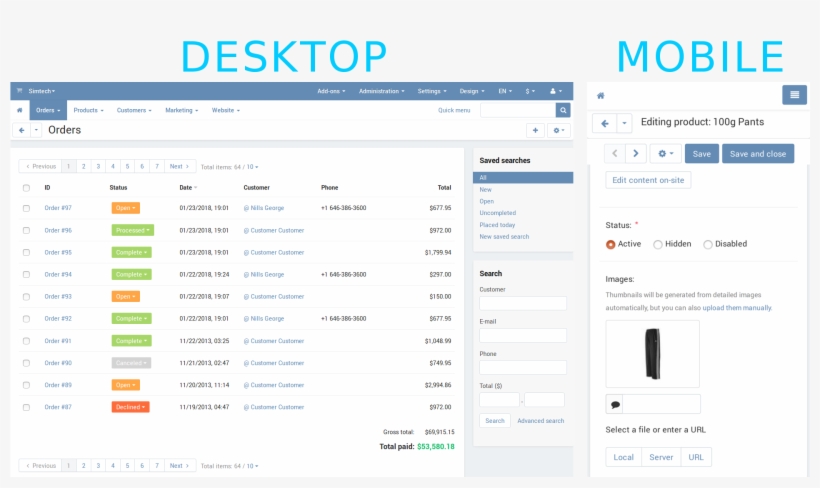Open the Advanced search link
This screenshot has height=488, width=820.
(x=540, y=421)
